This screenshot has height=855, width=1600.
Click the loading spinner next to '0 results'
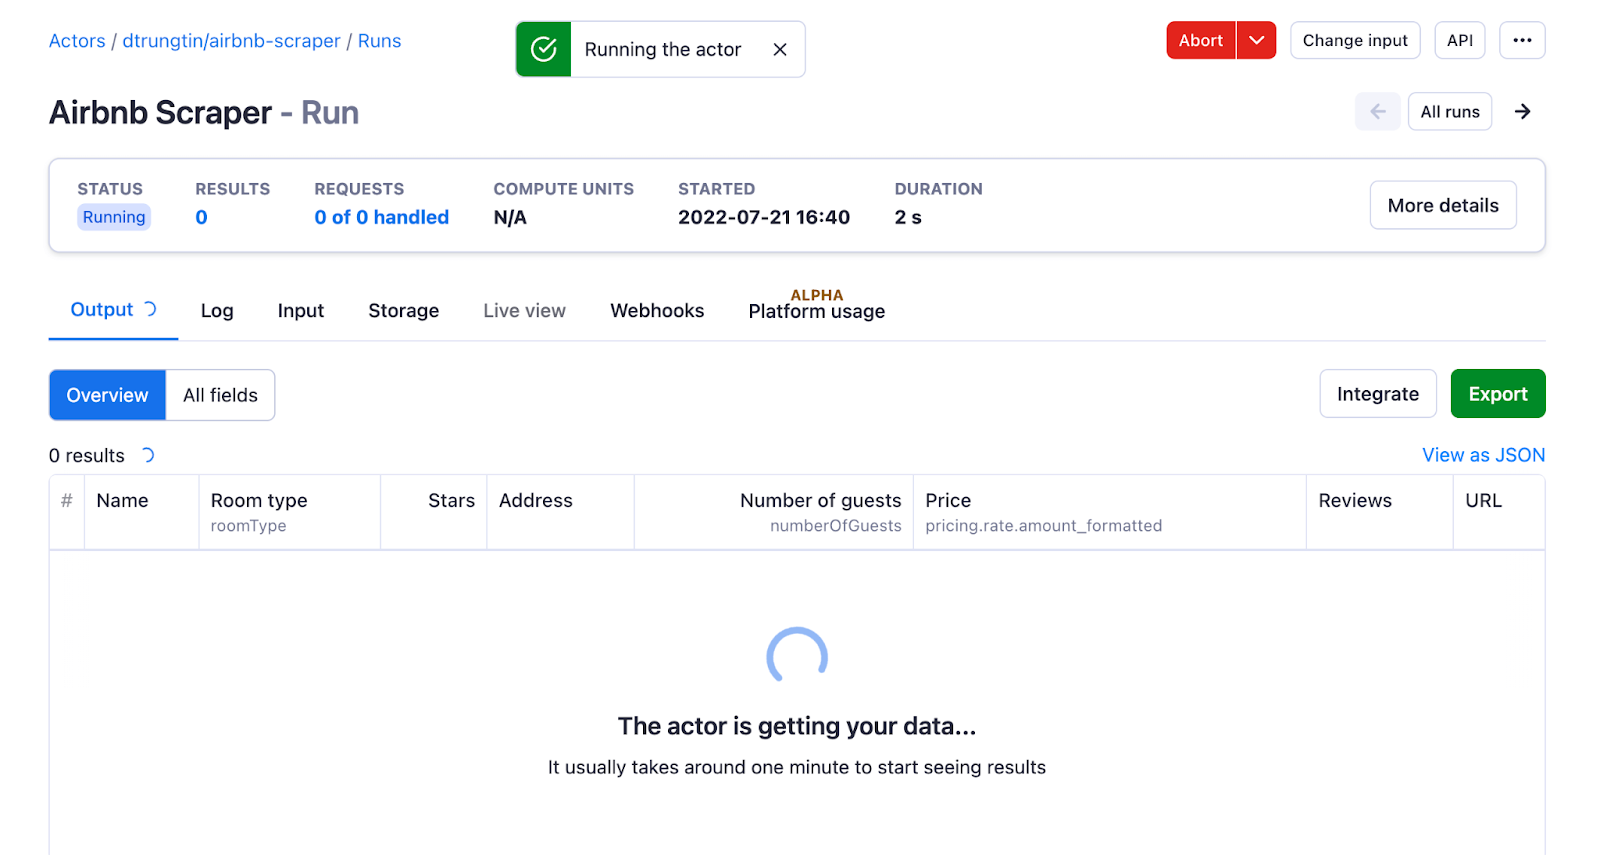click(148, 455)
